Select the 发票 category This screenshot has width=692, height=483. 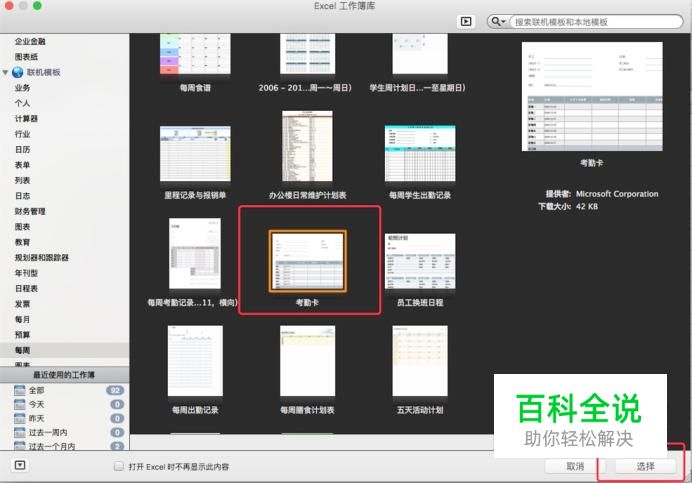click(x=23, y=304)
